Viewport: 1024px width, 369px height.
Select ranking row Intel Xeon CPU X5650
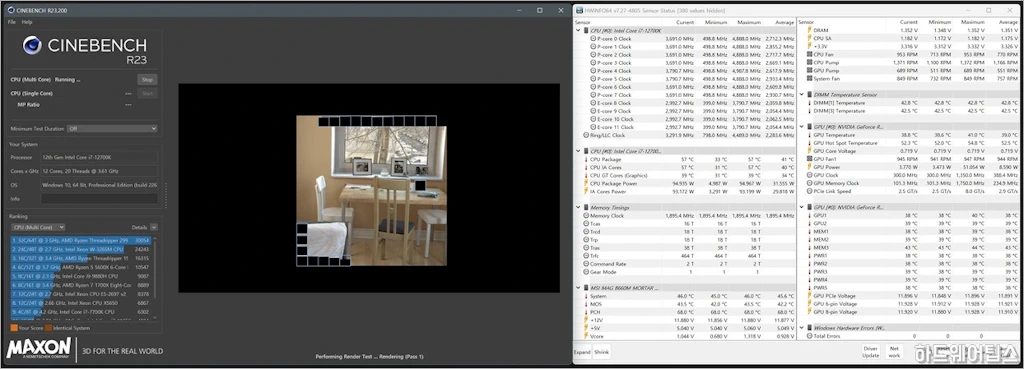tap(81, 303)
